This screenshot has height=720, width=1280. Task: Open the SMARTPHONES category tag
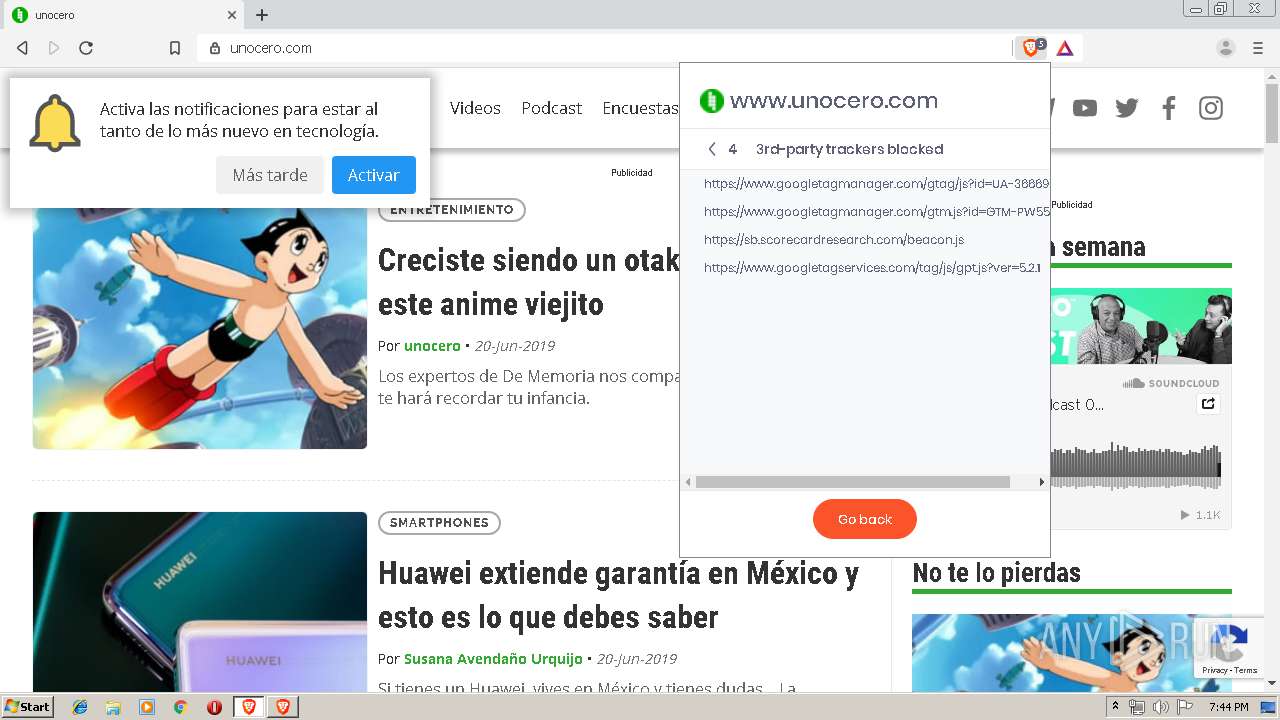pos(439,523)
